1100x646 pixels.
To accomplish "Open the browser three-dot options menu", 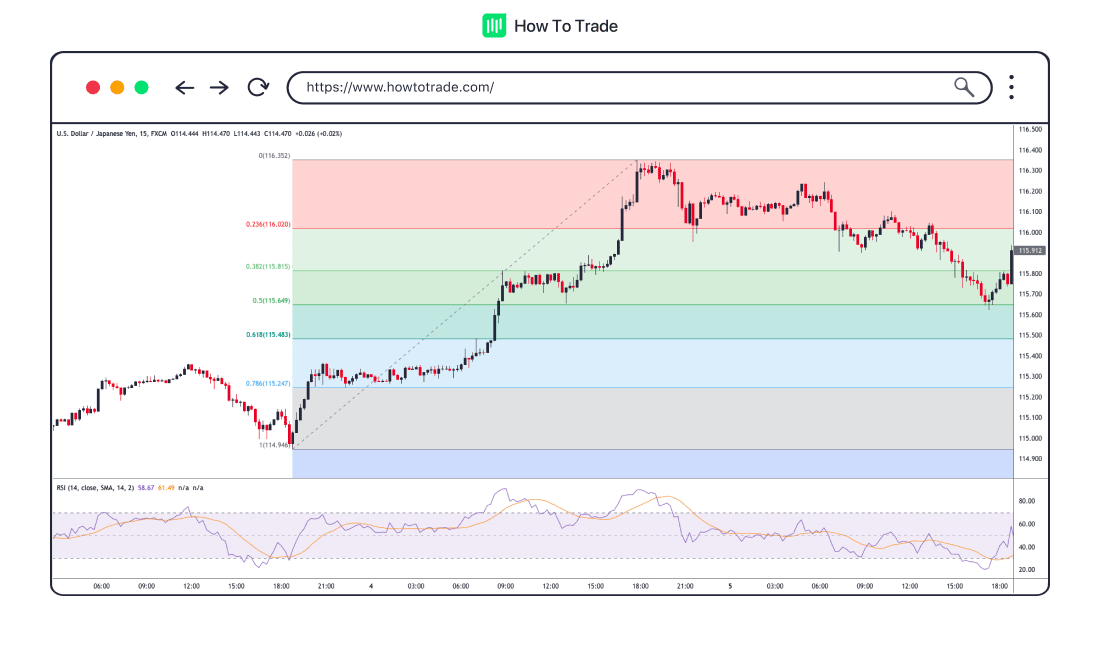I will click(1010, 88).
